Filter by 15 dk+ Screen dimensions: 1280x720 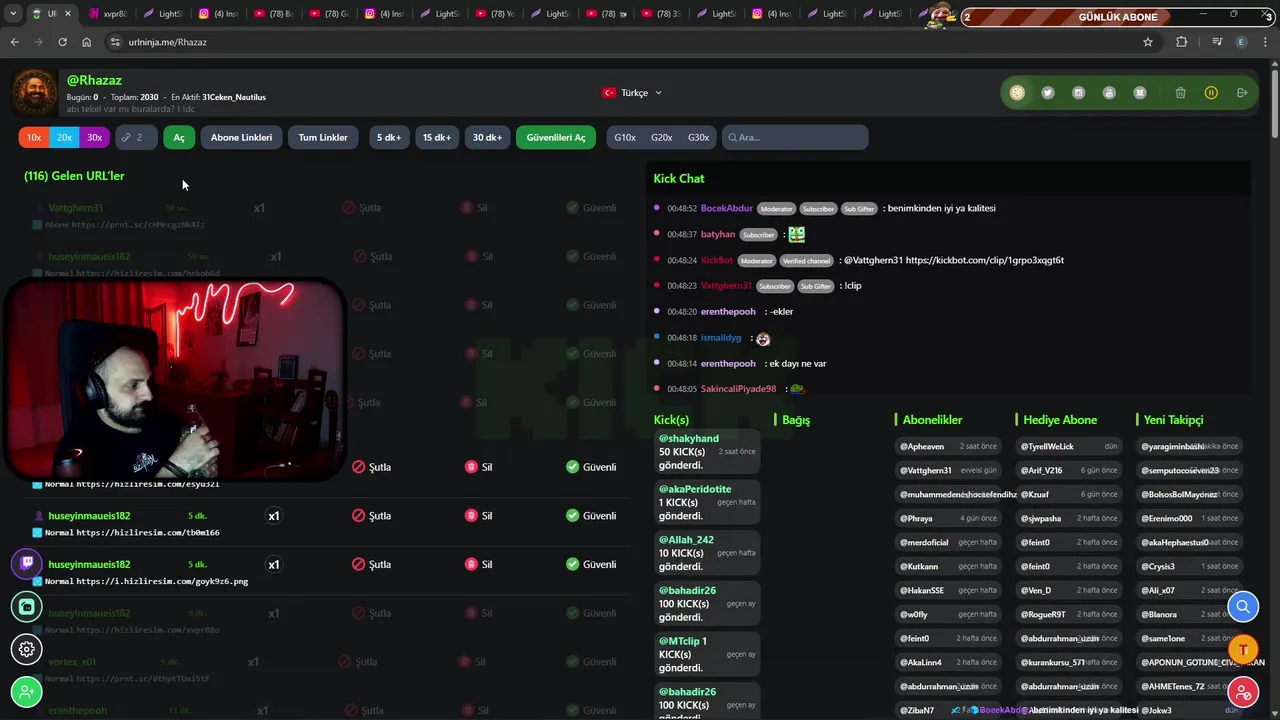436,137
